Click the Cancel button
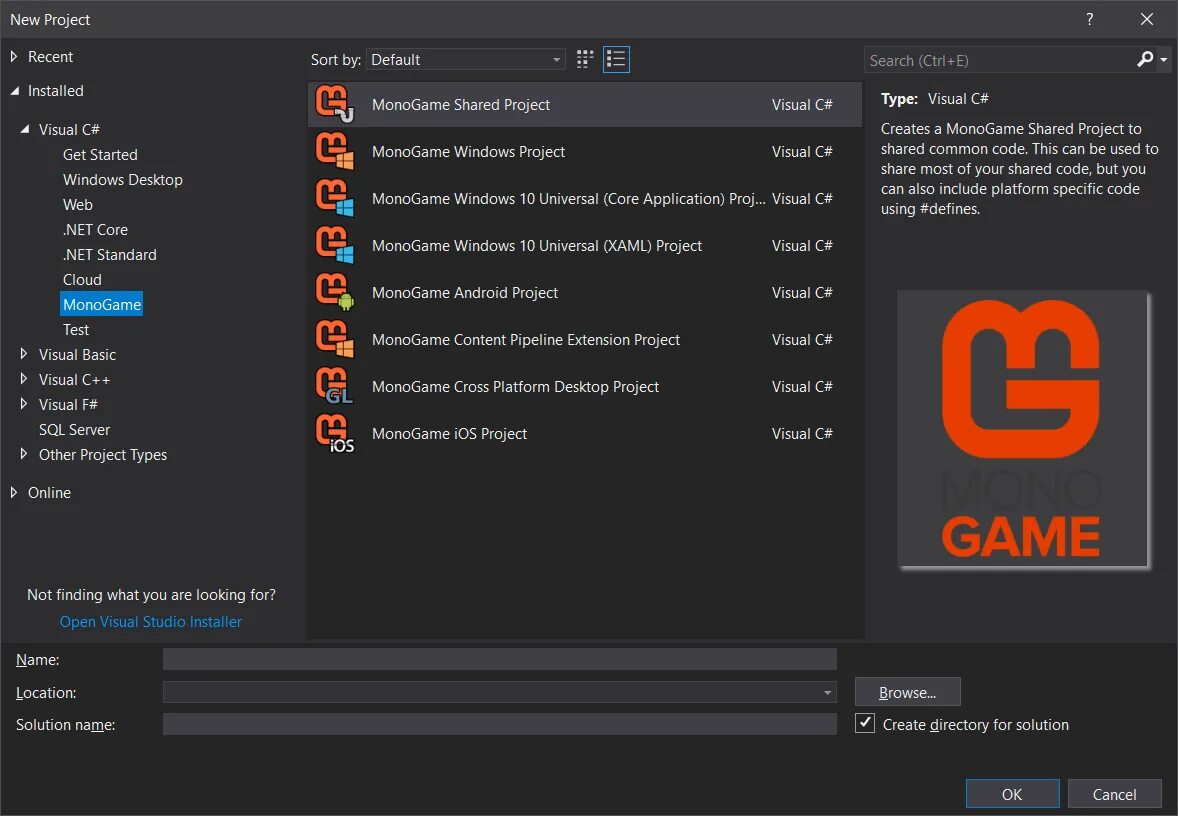Viewport: 1178px width, 816px height. point(1114,794)
